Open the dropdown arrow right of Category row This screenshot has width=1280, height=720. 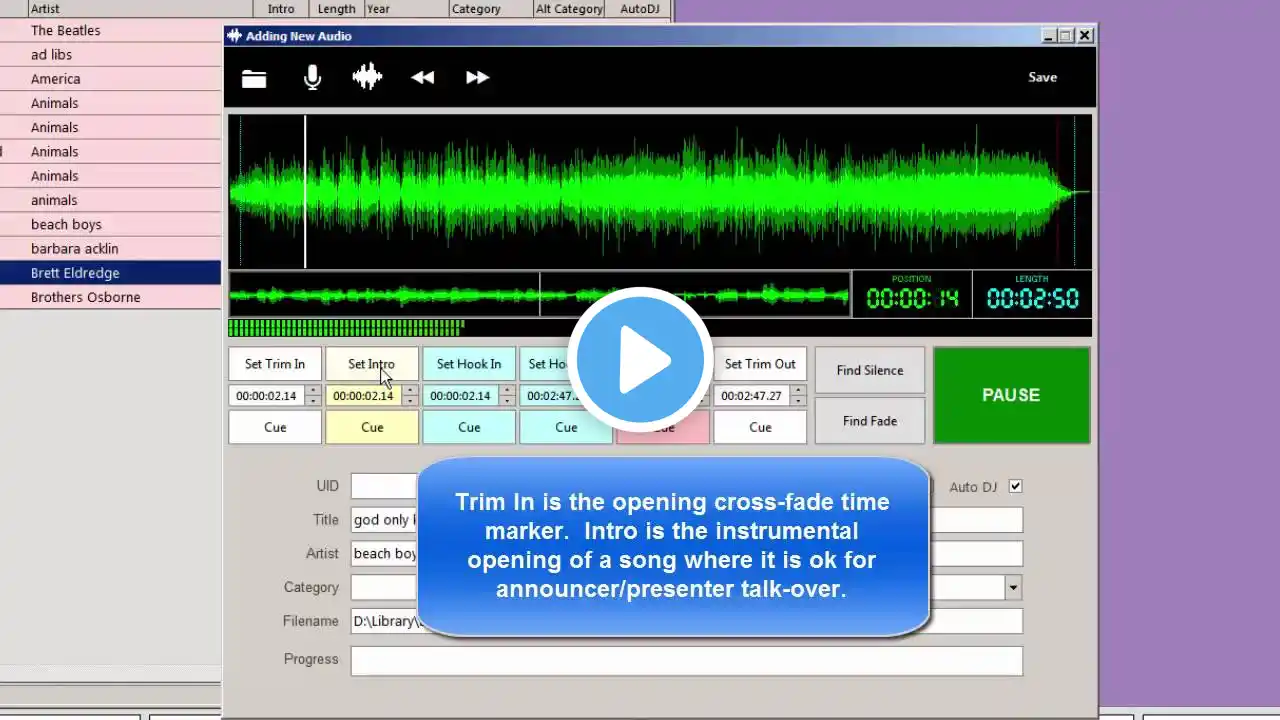(1014, 587)
